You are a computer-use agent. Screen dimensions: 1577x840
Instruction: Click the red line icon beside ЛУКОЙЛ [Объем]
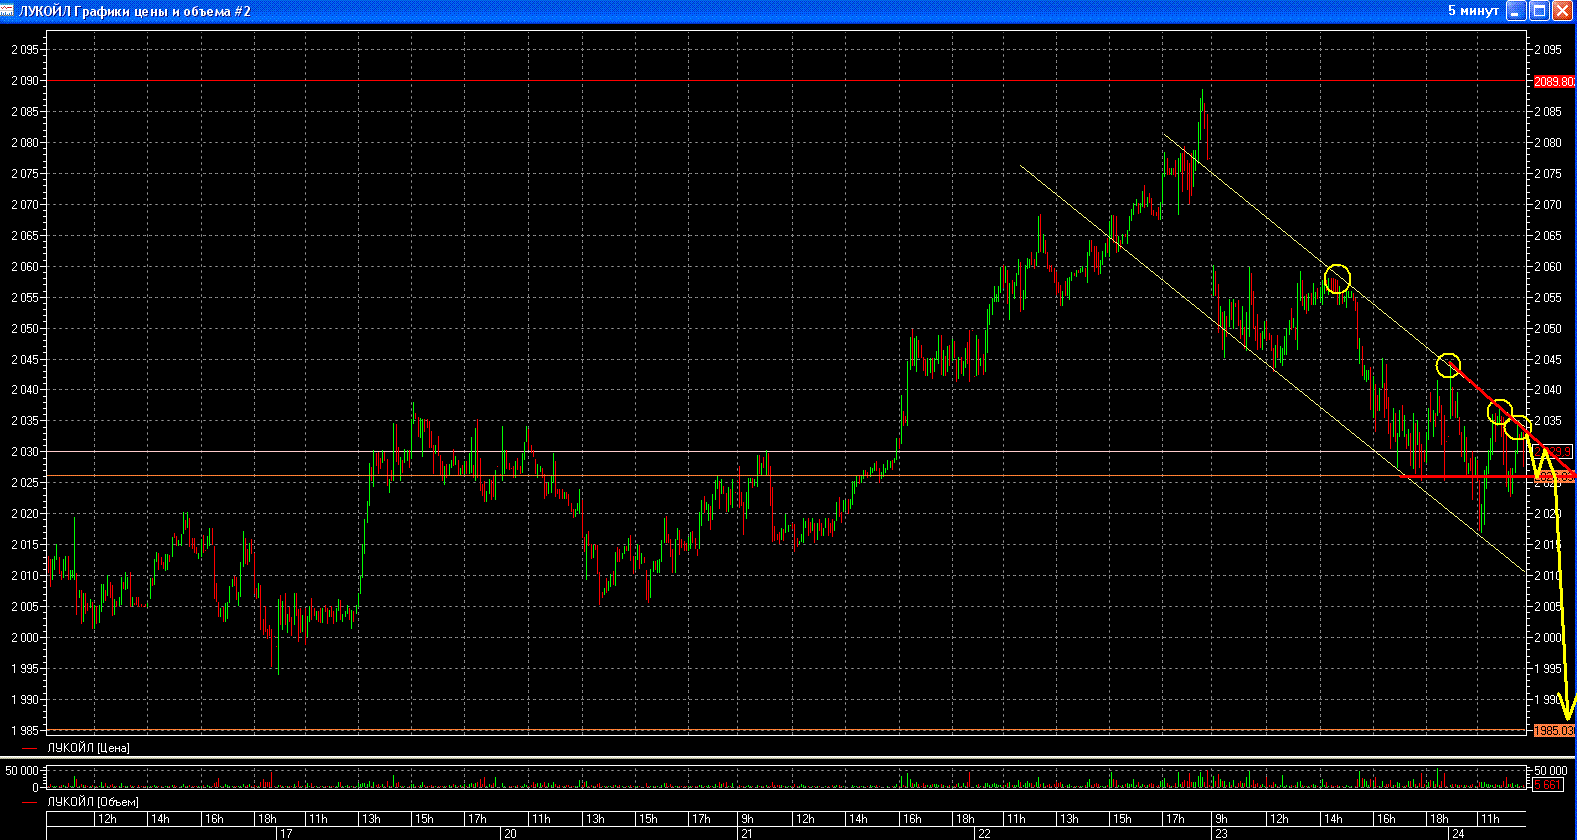tap(29, 802)
